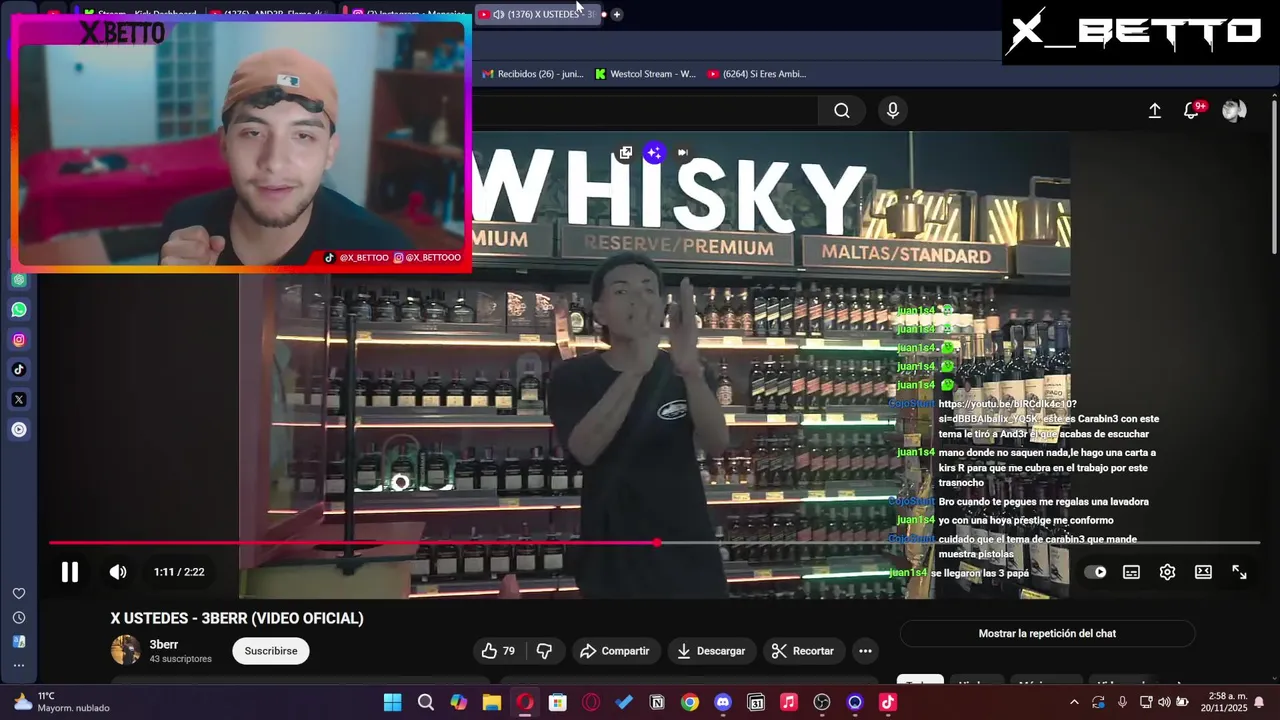Like the video showing 79 likes

(498, 651)
